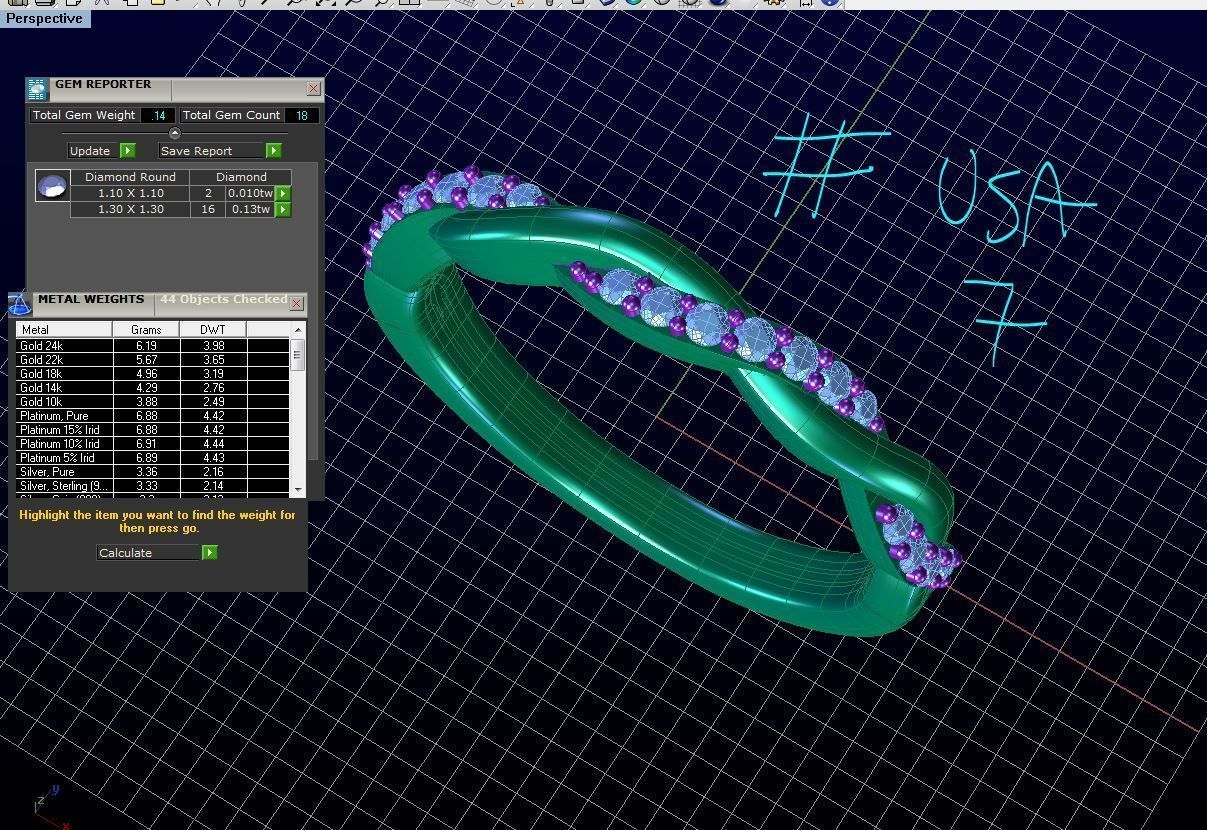Select the Silver, Sterling row
Image resolution: width=1207 pixels, height=830 pixels.
152,486
